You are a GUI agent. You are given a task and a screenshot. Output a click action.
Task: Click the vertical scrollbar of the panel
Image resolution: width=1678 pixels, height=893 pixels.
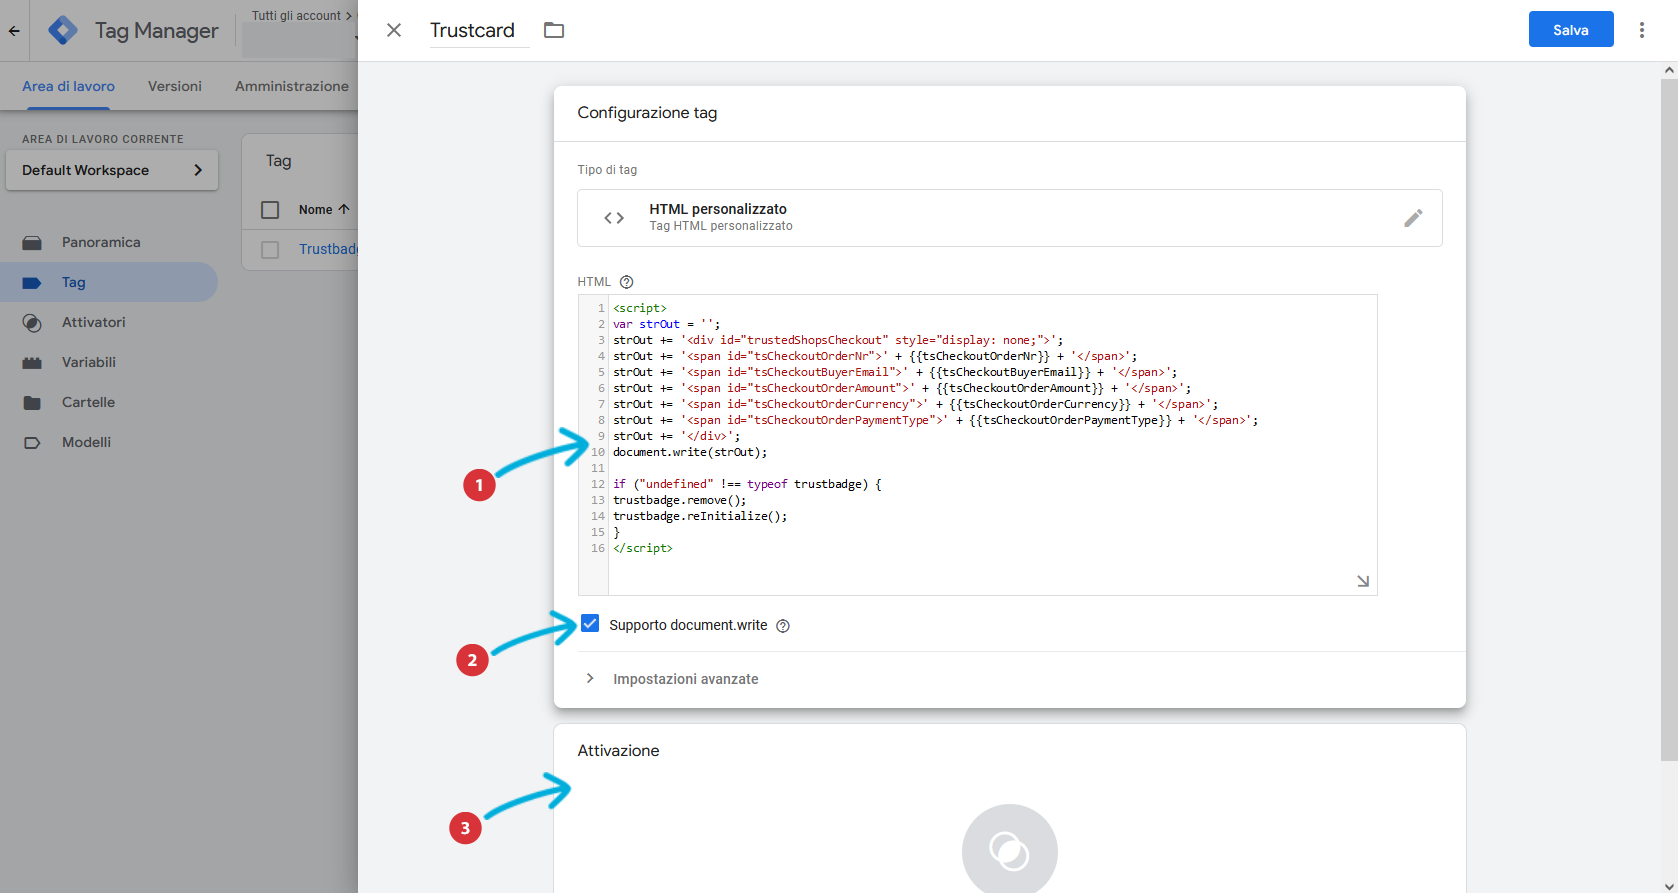(x=1669, y=420)
